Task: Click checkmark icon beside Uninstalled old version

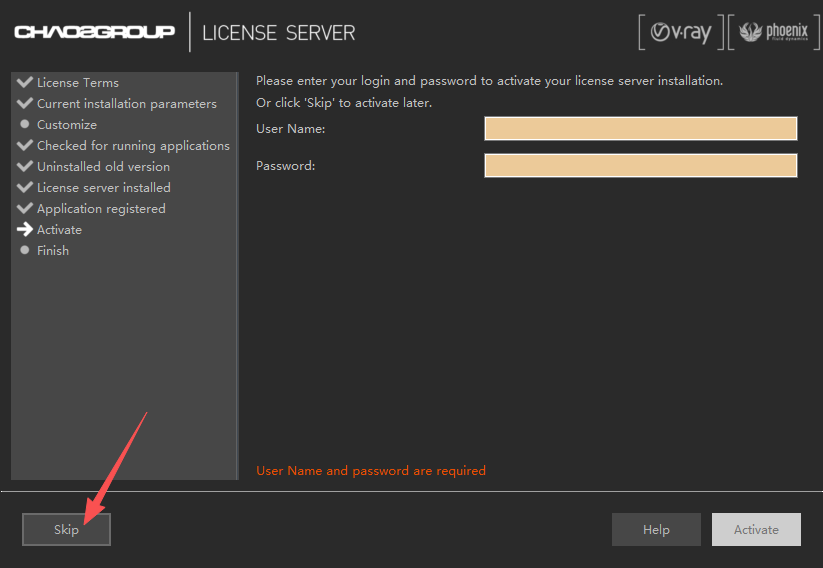Action: [x=25, y=166]
